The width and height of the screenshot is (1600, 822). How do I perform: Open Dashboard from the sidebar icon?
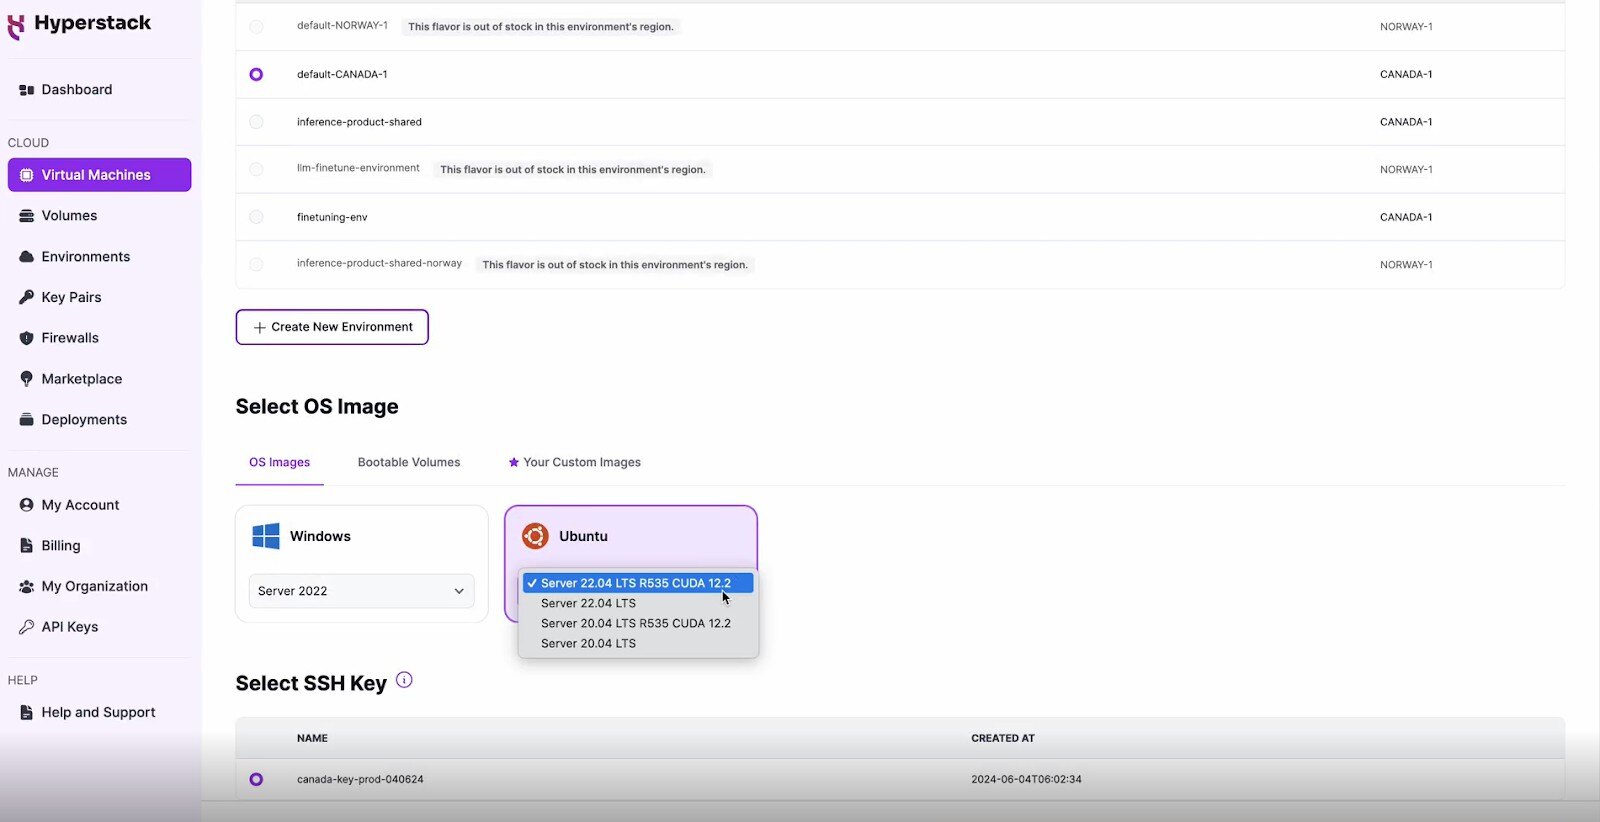tap(27, 90)
